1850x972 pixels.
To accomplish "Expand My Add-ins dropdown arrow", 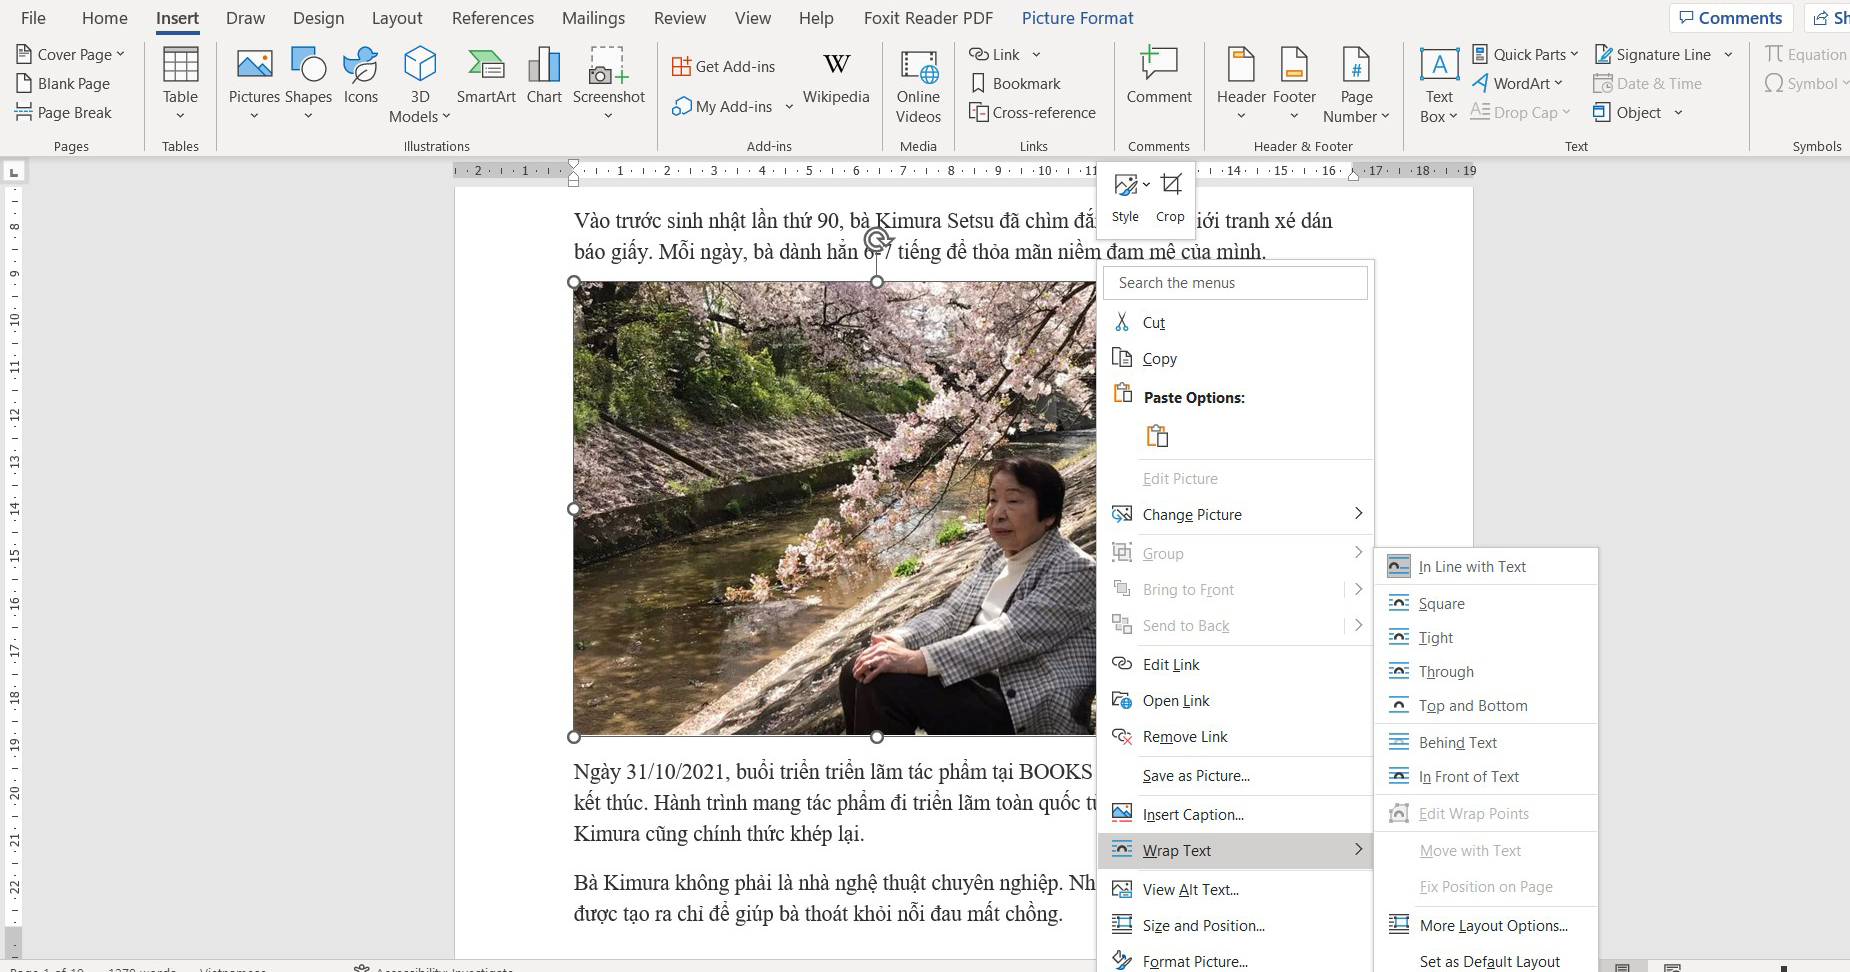I will pos(789,106).
